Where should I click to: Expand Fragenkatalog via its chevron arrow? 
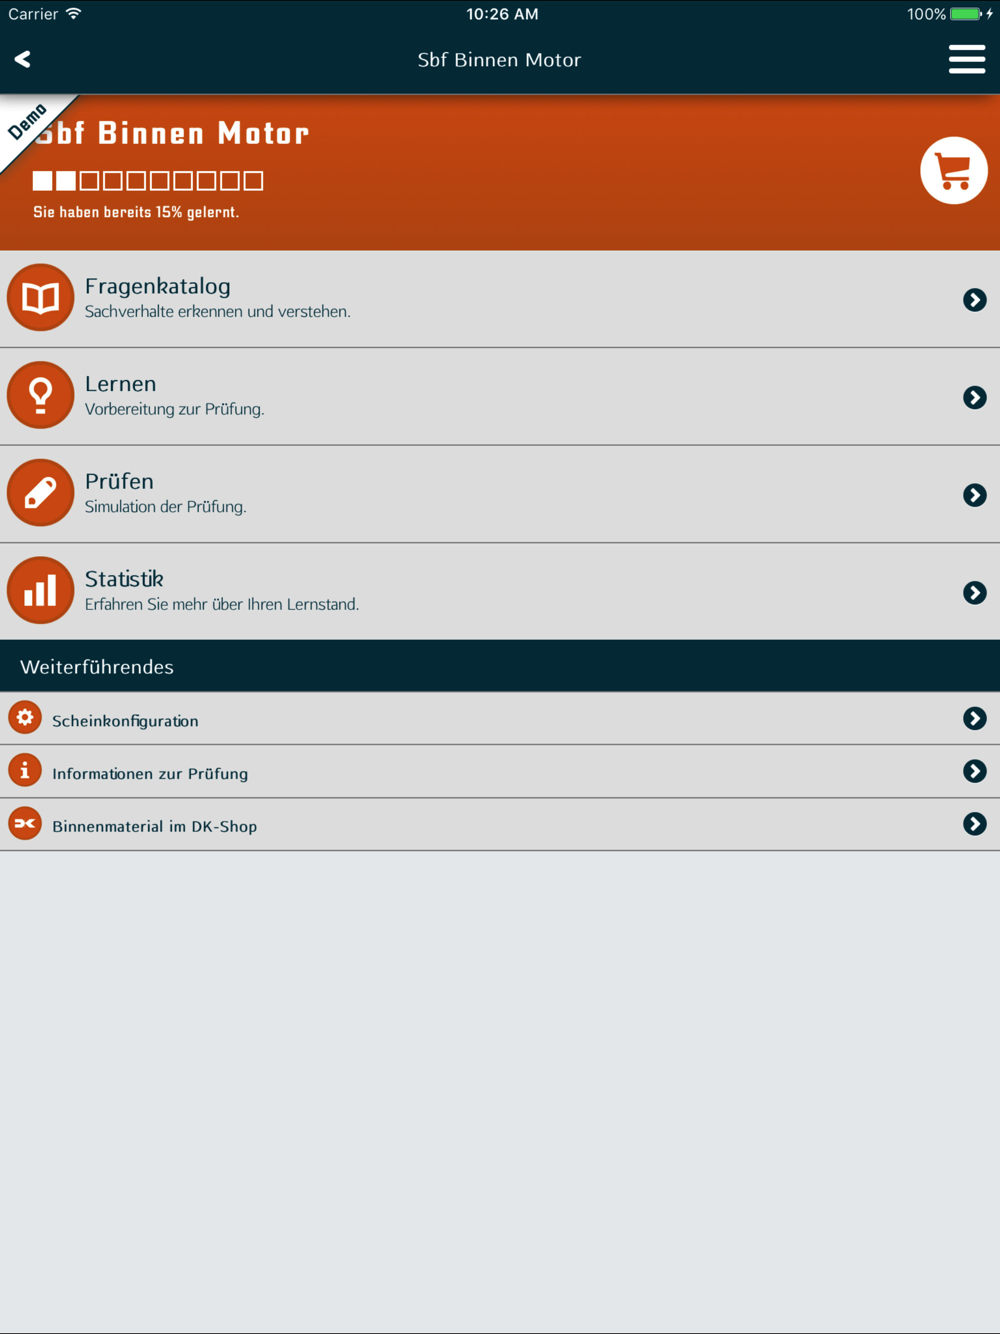pos(975,300)
